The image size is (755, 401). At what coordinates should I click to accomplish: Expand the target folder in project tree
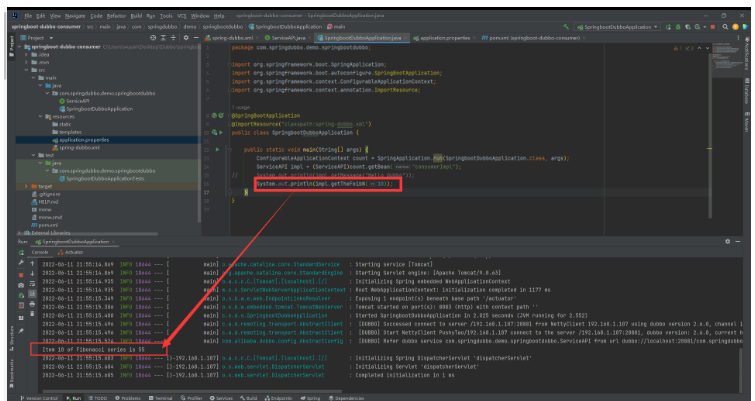(27, 186)
